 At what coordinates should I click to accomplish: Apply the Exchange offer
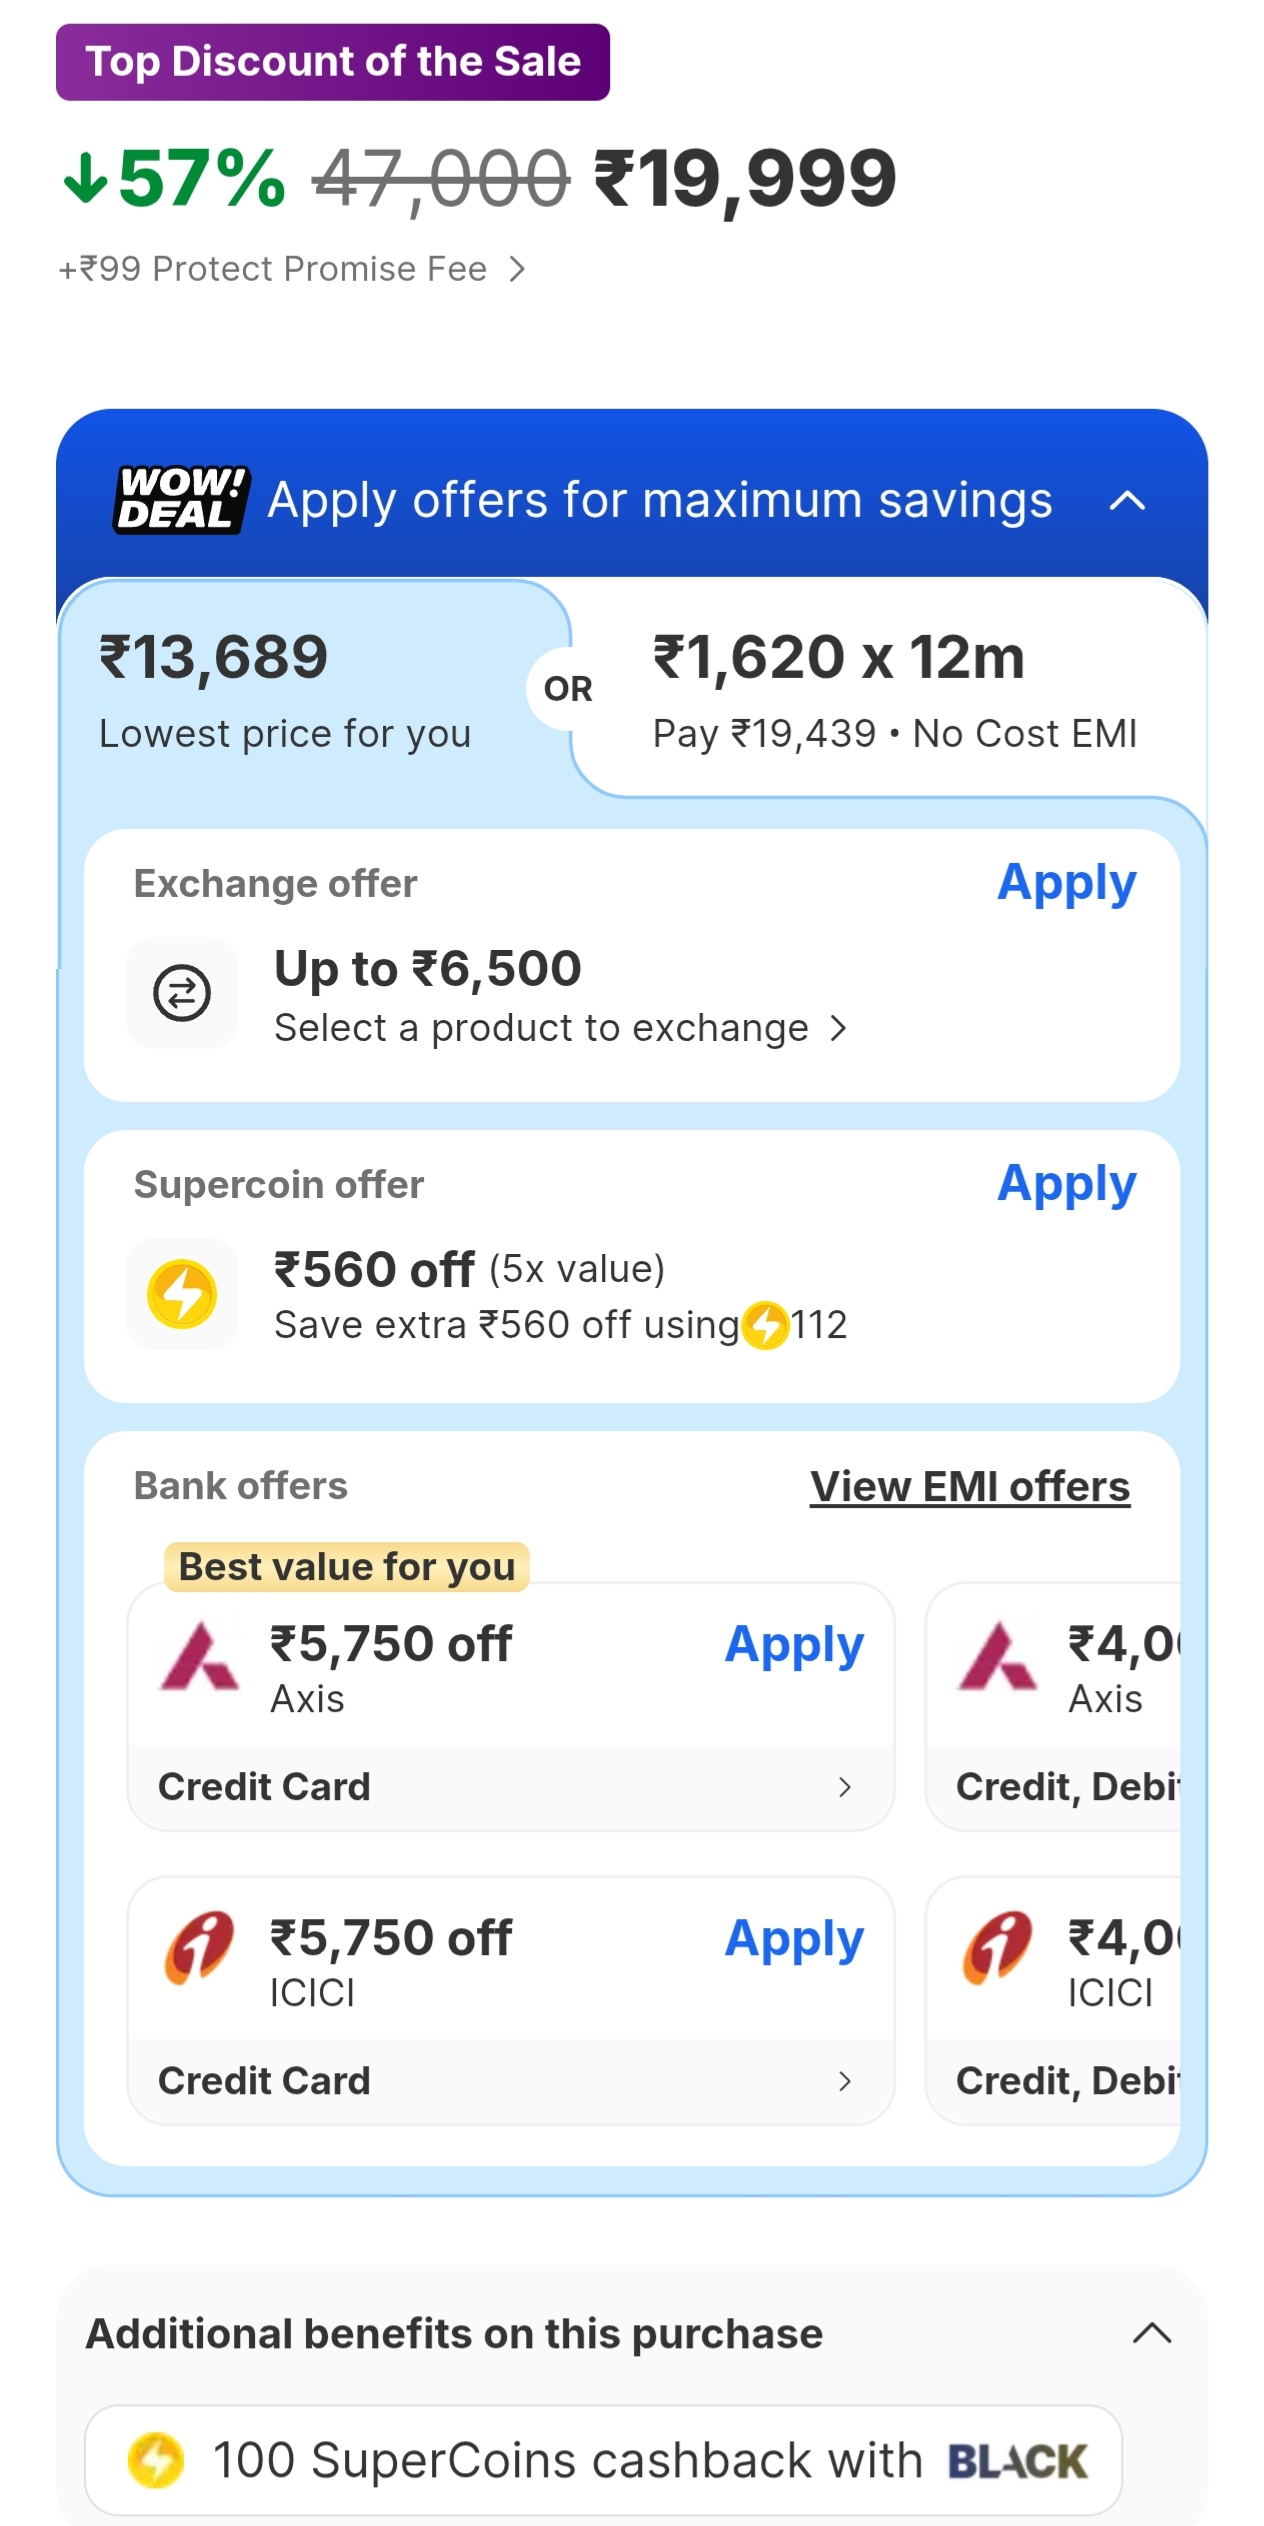point(1066,883)
